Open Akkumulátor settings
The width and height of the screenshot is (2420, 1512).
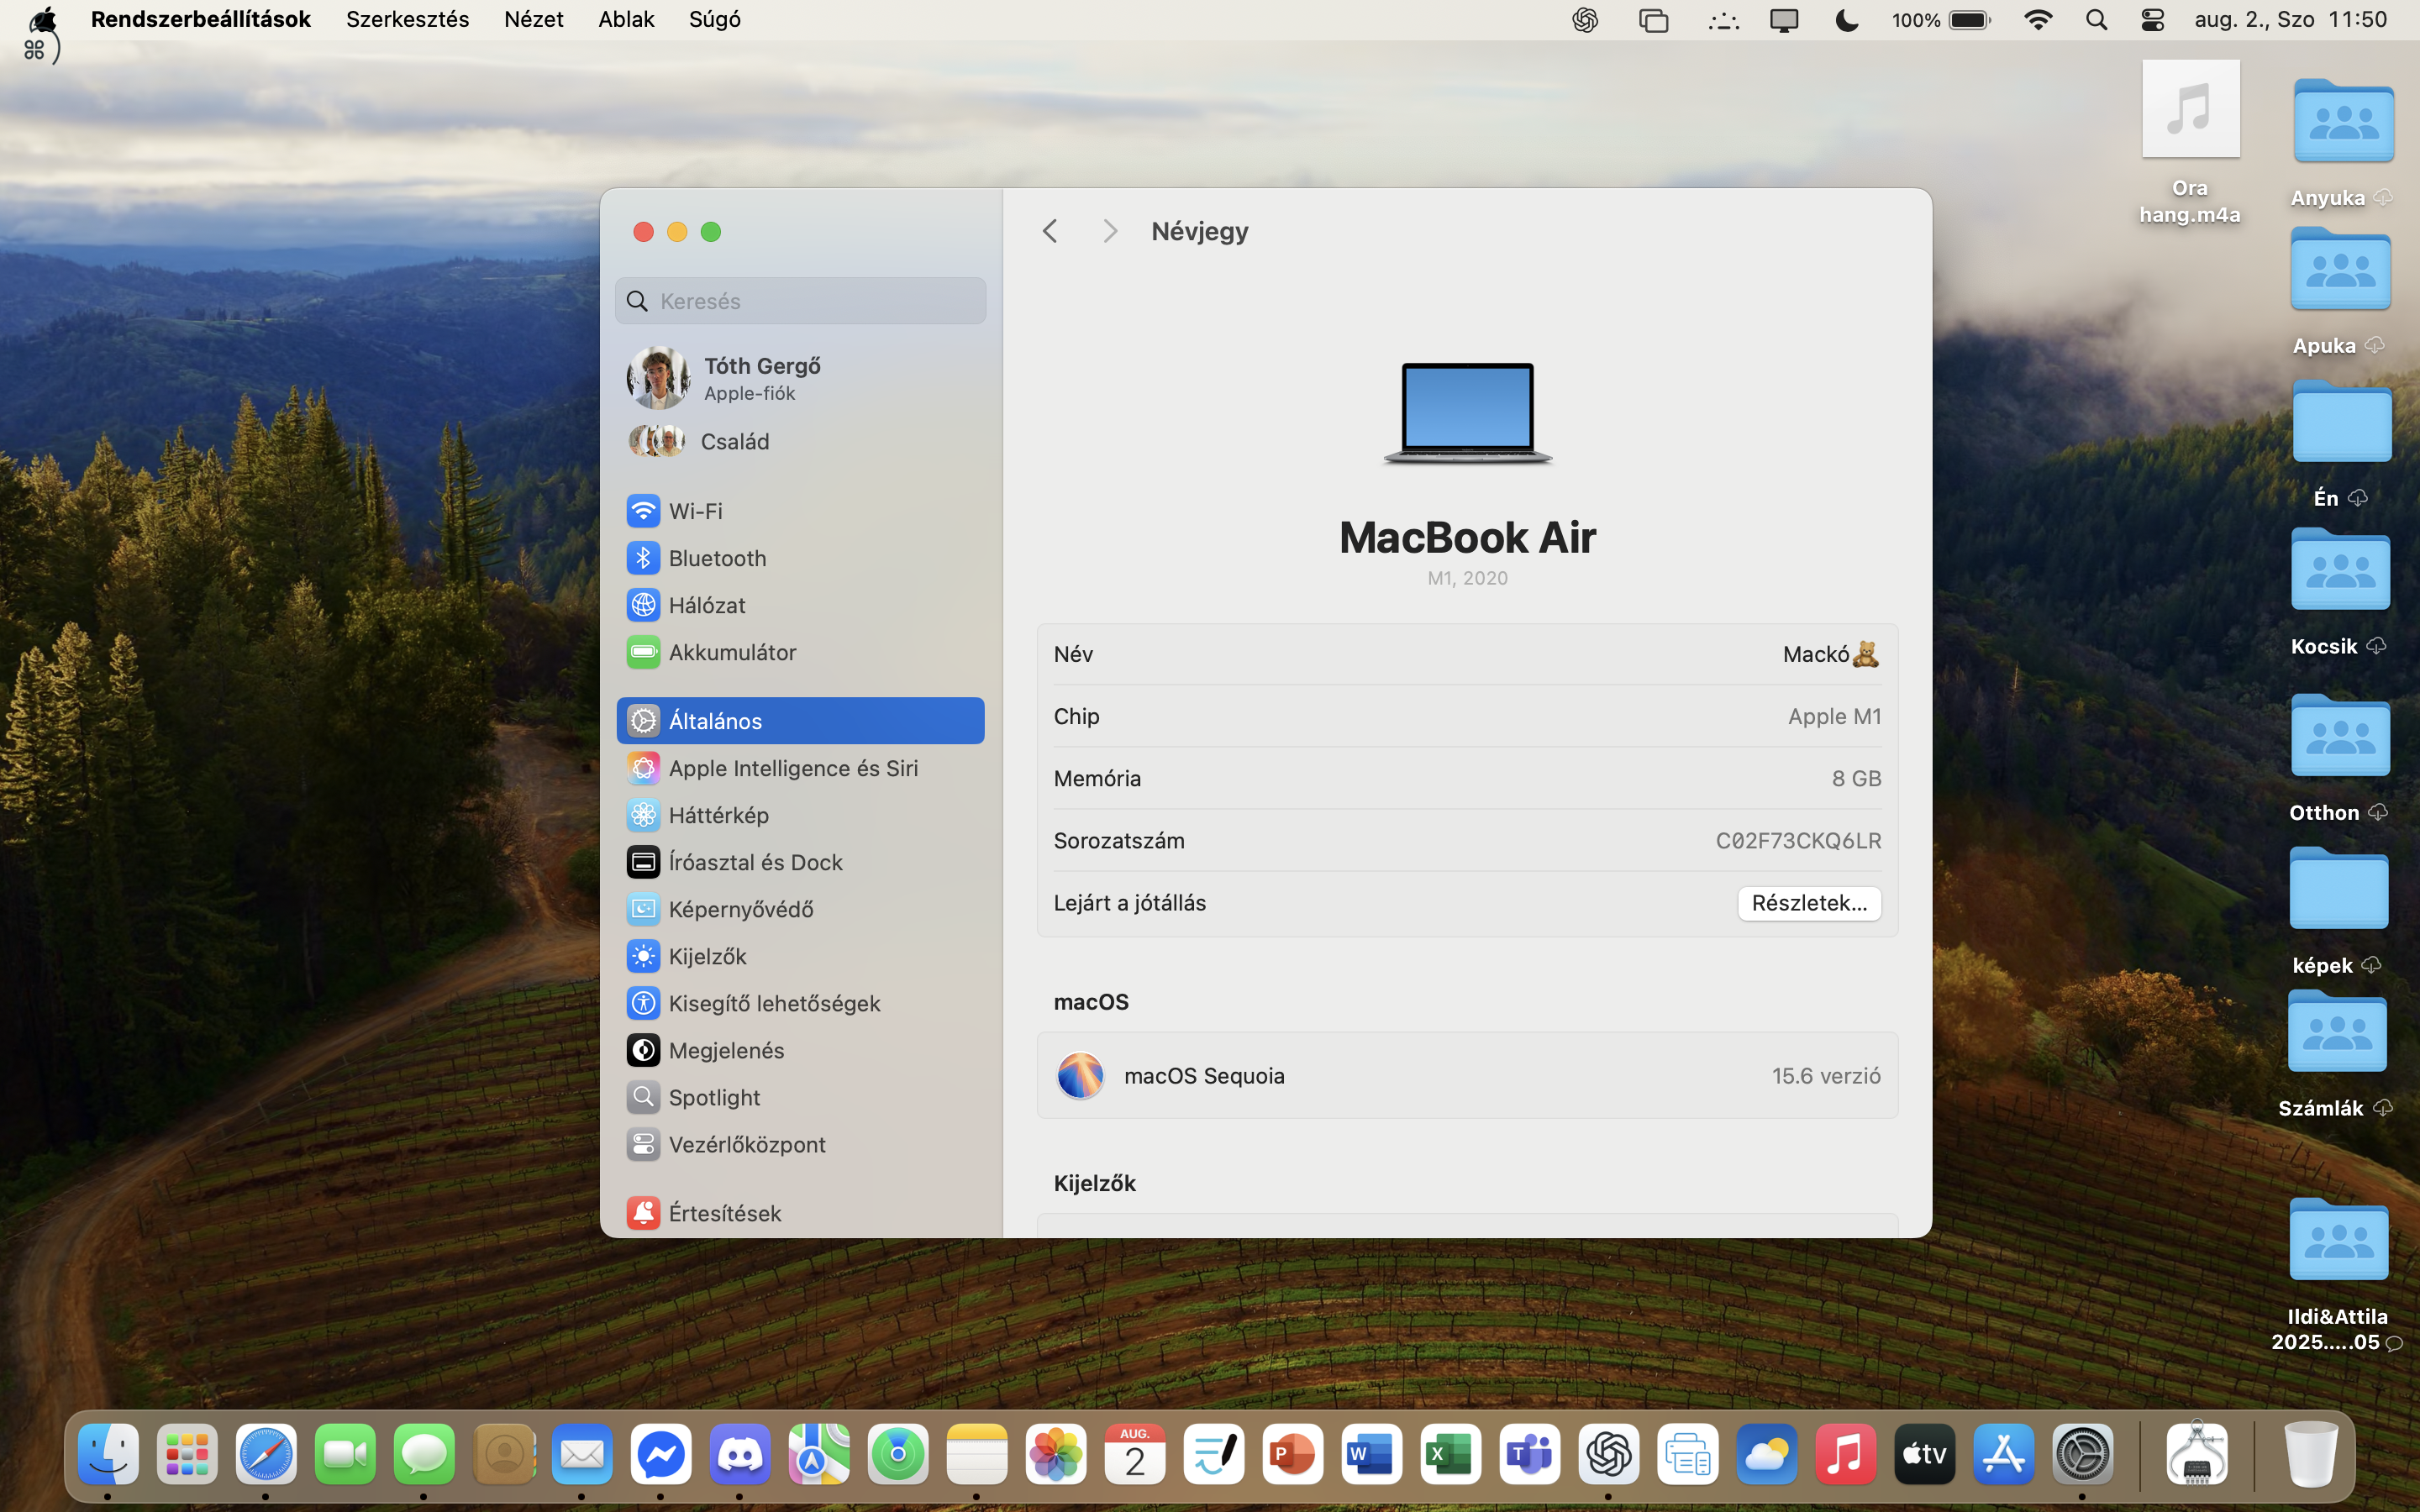tap(800, 652)
